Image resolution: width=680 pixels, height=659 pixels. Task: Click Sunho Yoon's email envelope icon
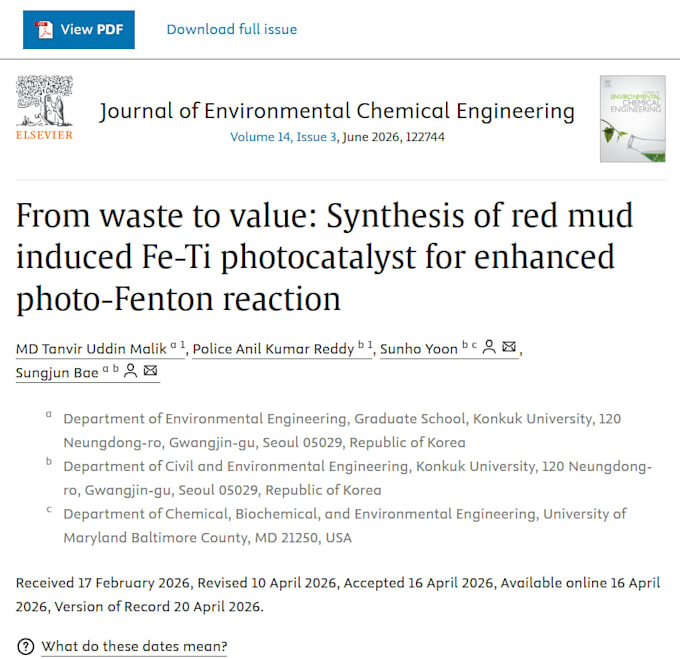(x=509, y=346)
